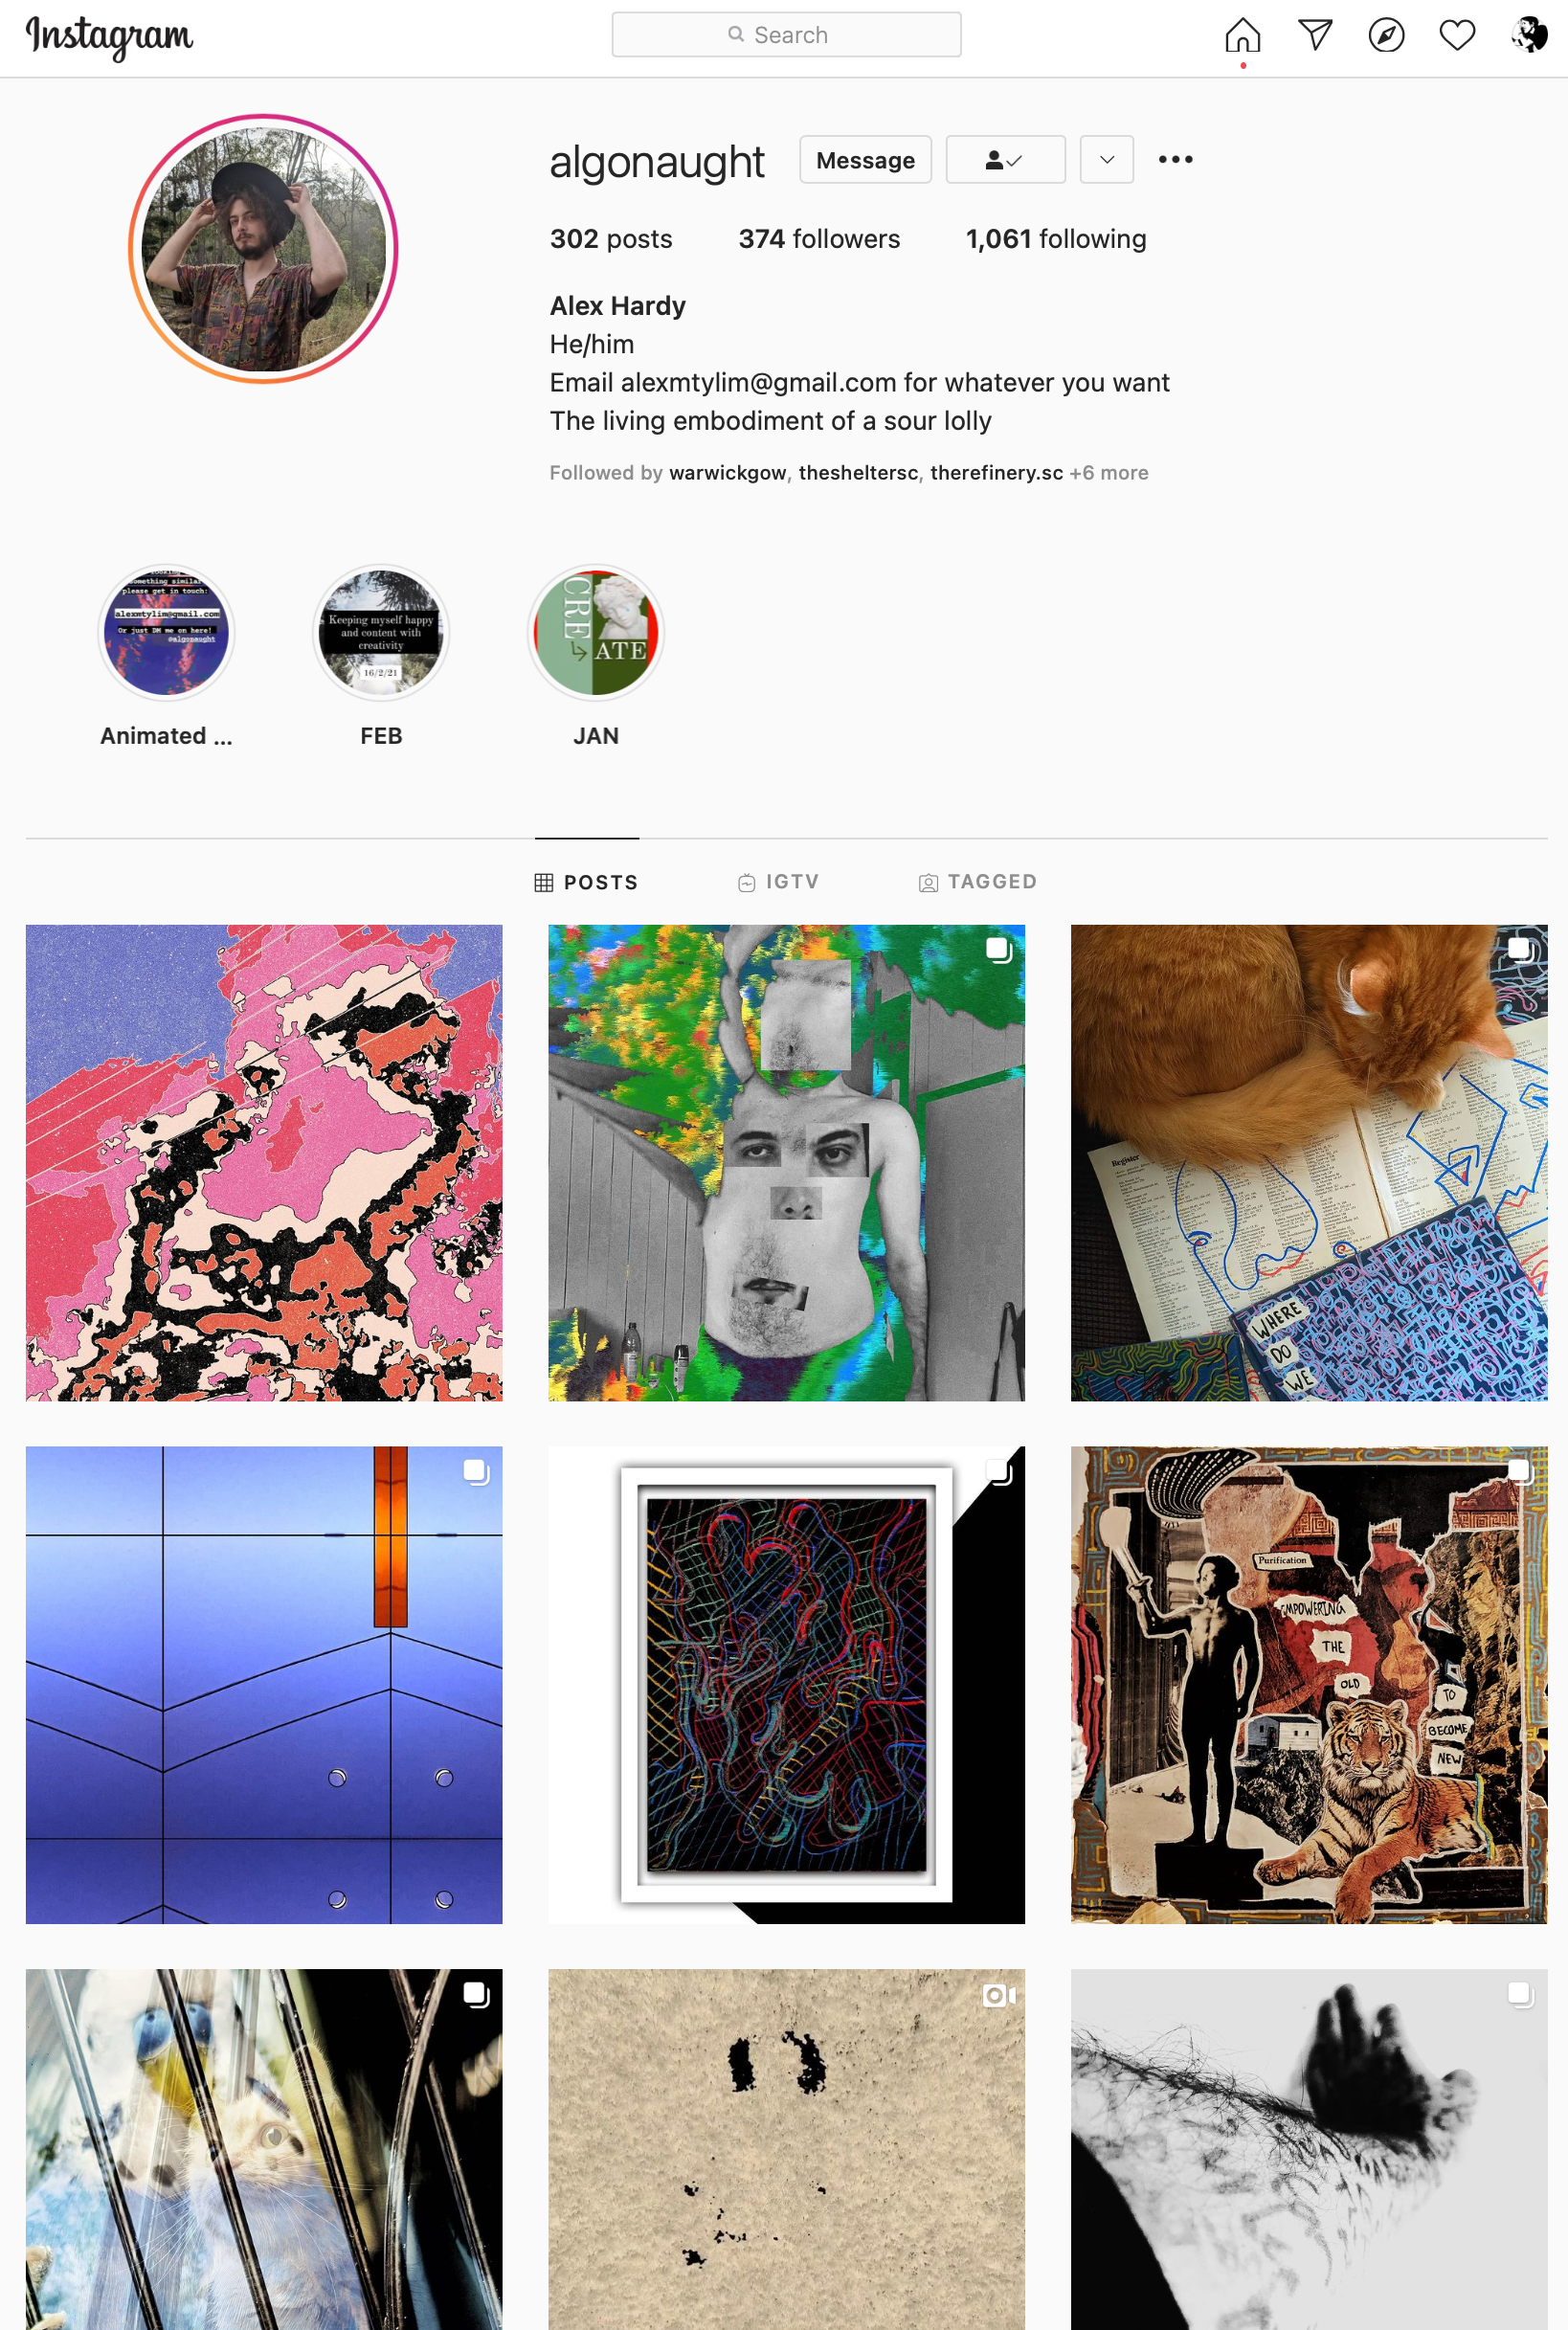
Task: Open the three-dot options menu
Action: [1175, 160]
